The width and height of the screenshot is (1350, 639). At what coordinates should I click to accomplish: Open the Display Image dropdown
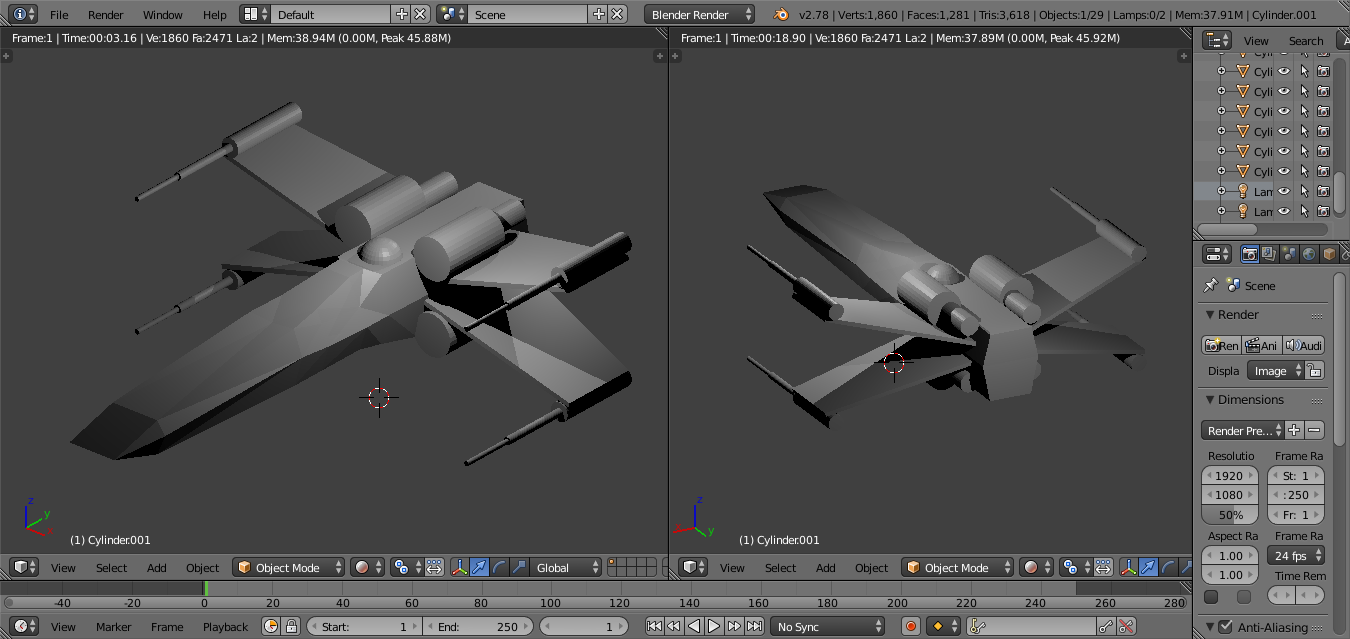[x=1276, y=370]
